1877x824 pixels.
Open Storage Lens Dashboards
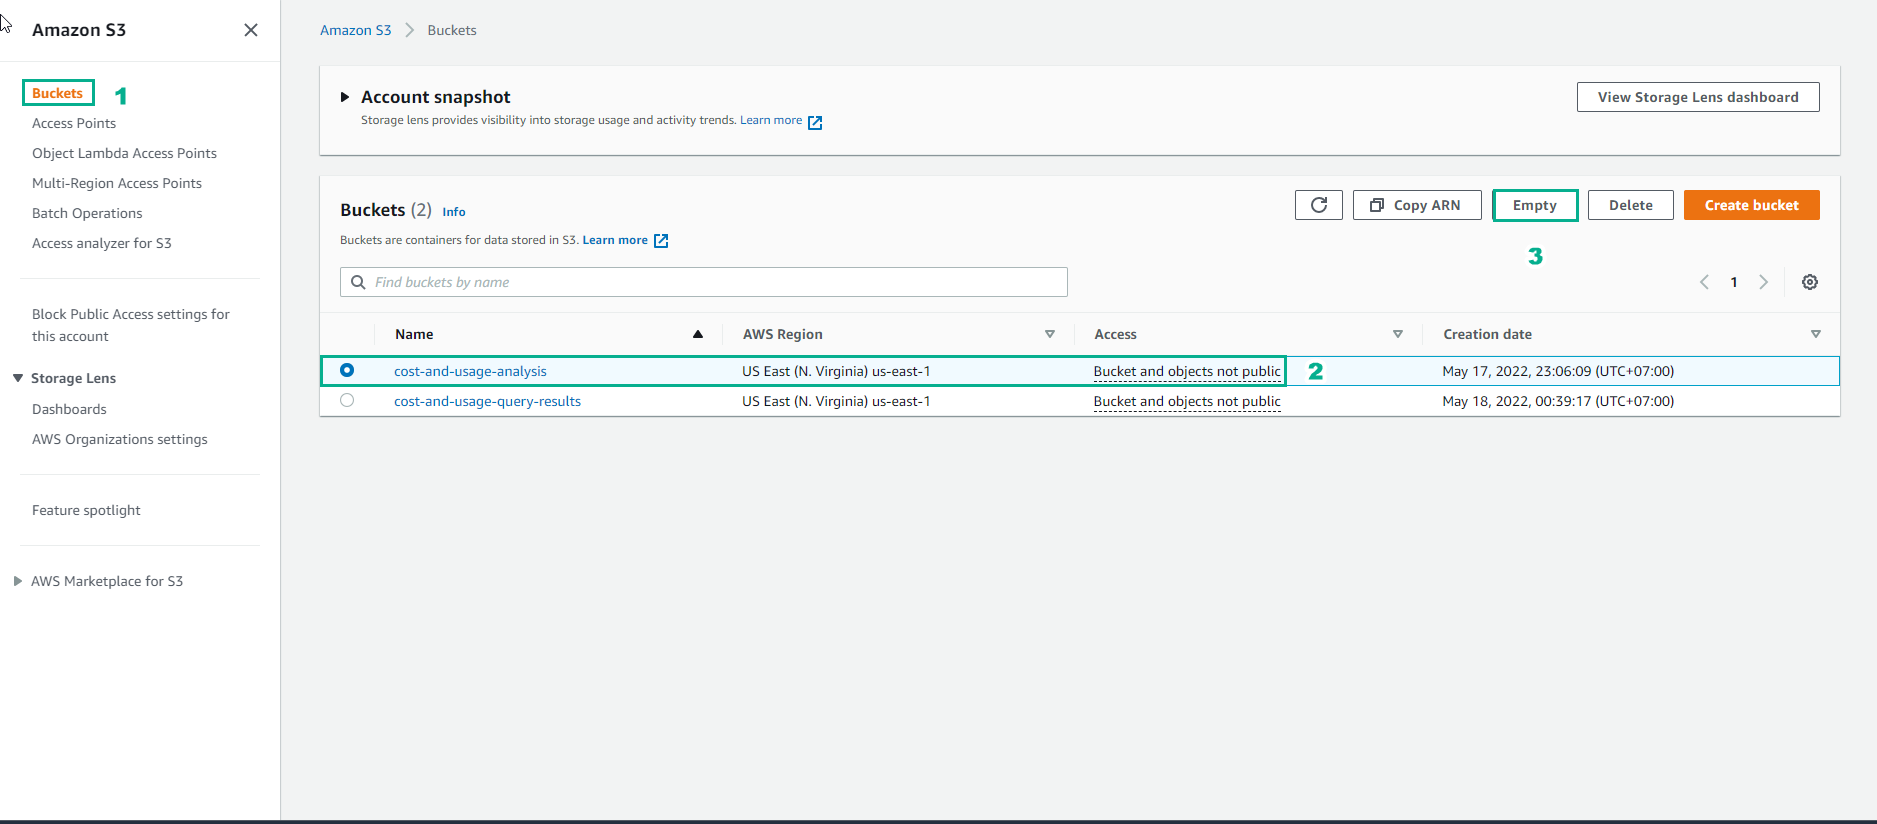69,409
